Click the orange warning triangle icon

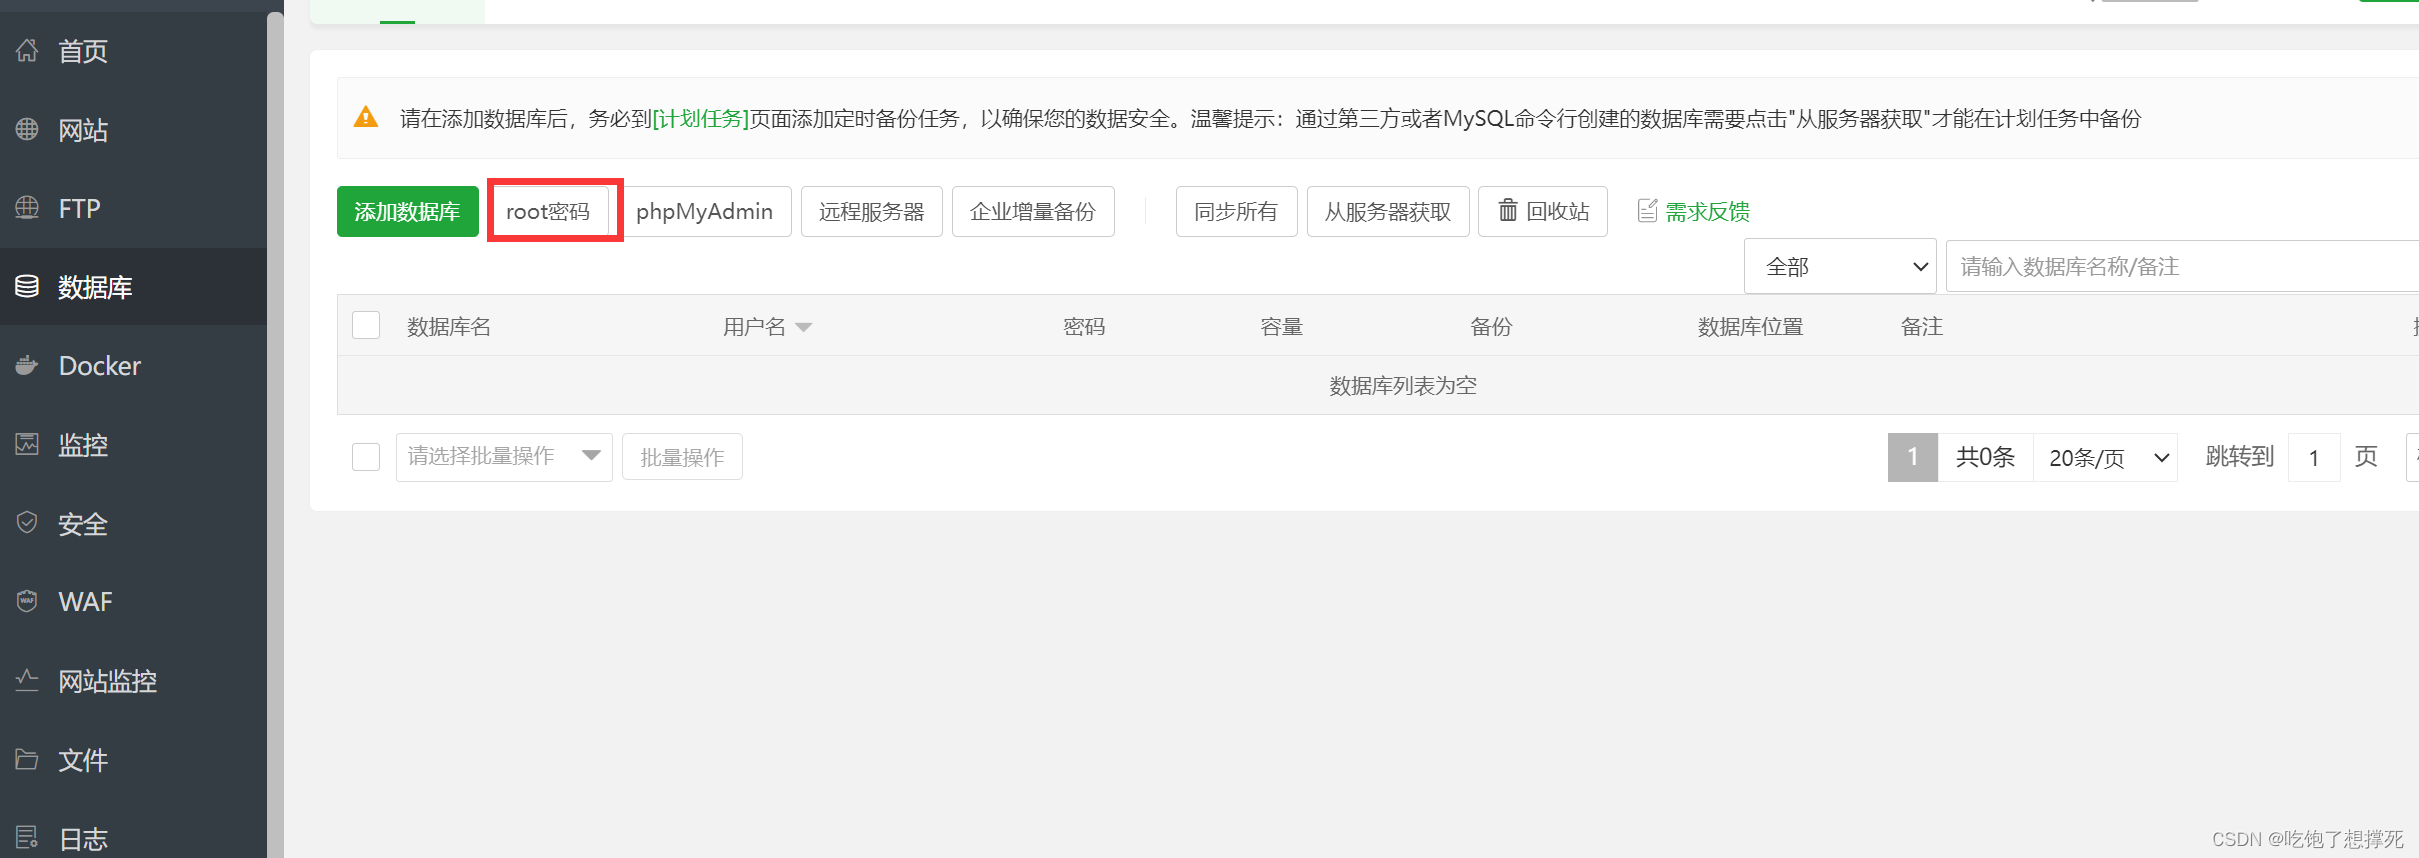coord(366,117)
